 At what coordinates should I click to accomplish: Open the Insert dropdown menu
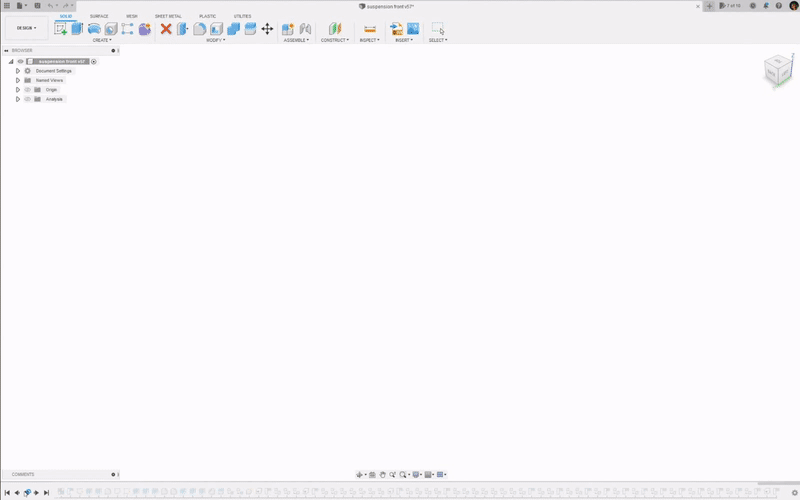404,40
